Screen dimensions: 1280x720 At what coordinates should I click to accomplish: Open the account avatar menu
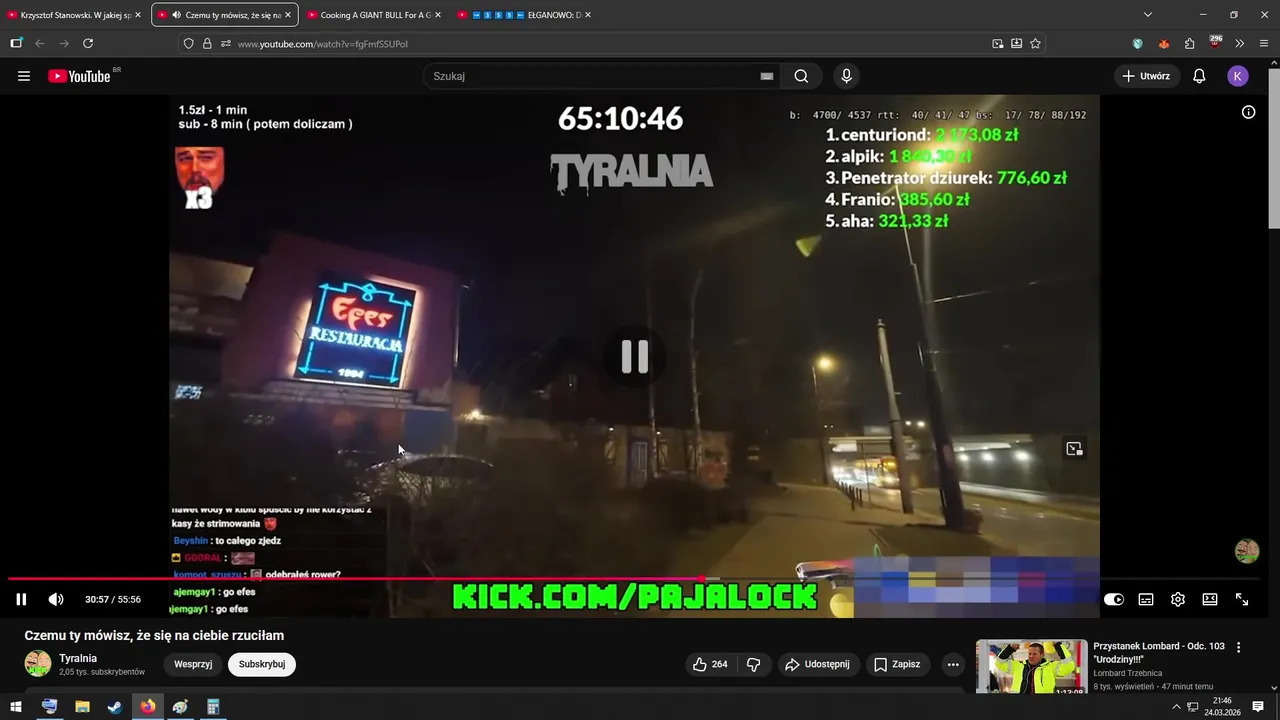tap(1238, 76)
